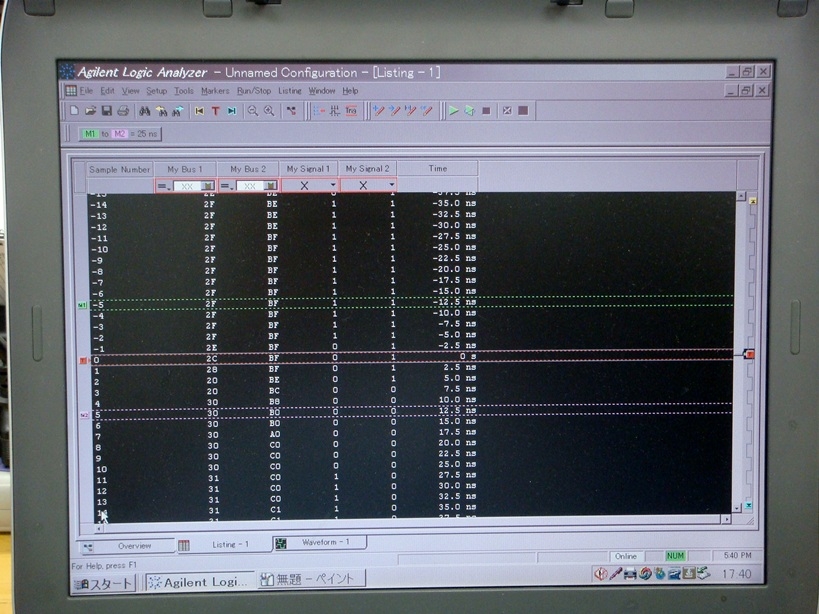Click the third marker pencil icon

pyautogui.click(x=411, y=111)
